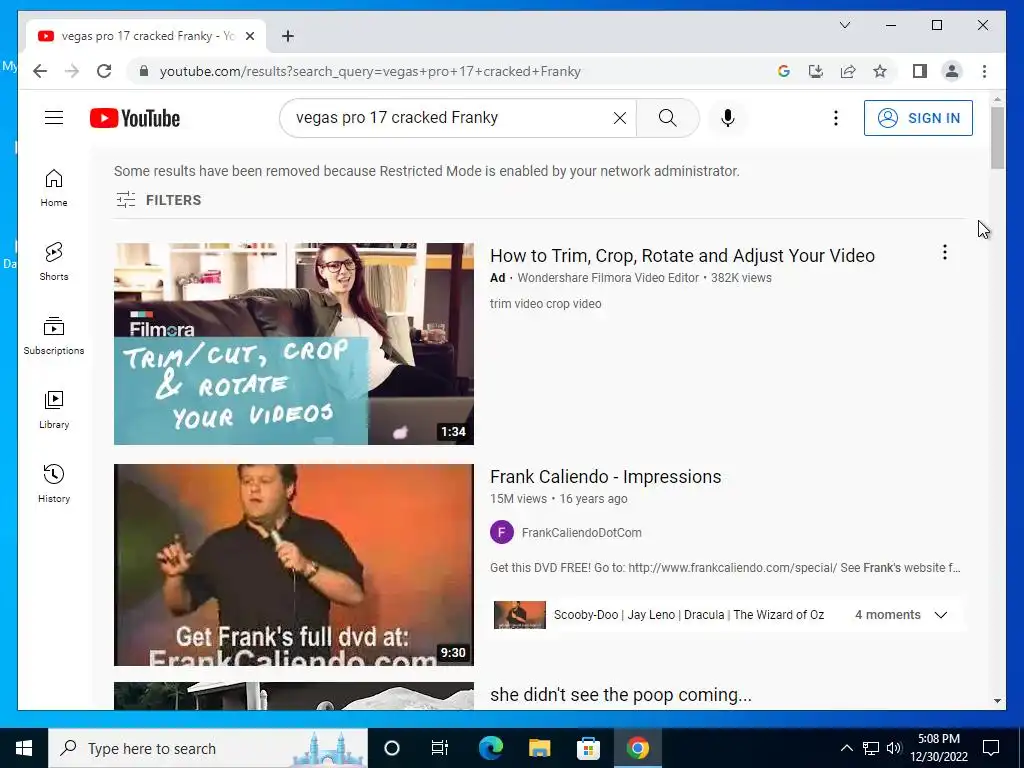Image resolution: width=1024 pixels, height=768 pixels.
Task: Clear the search query with the X icon
Action: point(620,118)
